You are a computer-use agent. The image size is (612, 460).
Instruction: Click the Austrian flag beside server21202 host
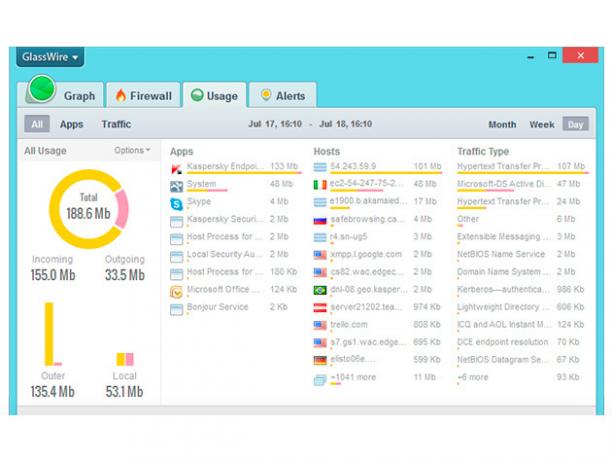[x=320, y=308]
